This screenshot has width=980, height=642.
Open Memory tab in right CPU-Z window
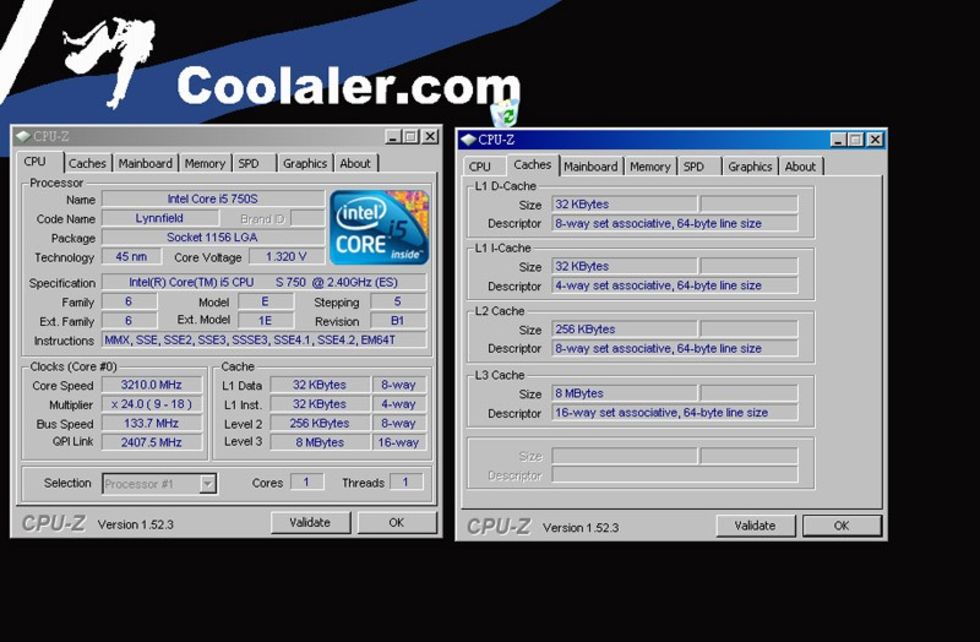(x=650, y=166)
